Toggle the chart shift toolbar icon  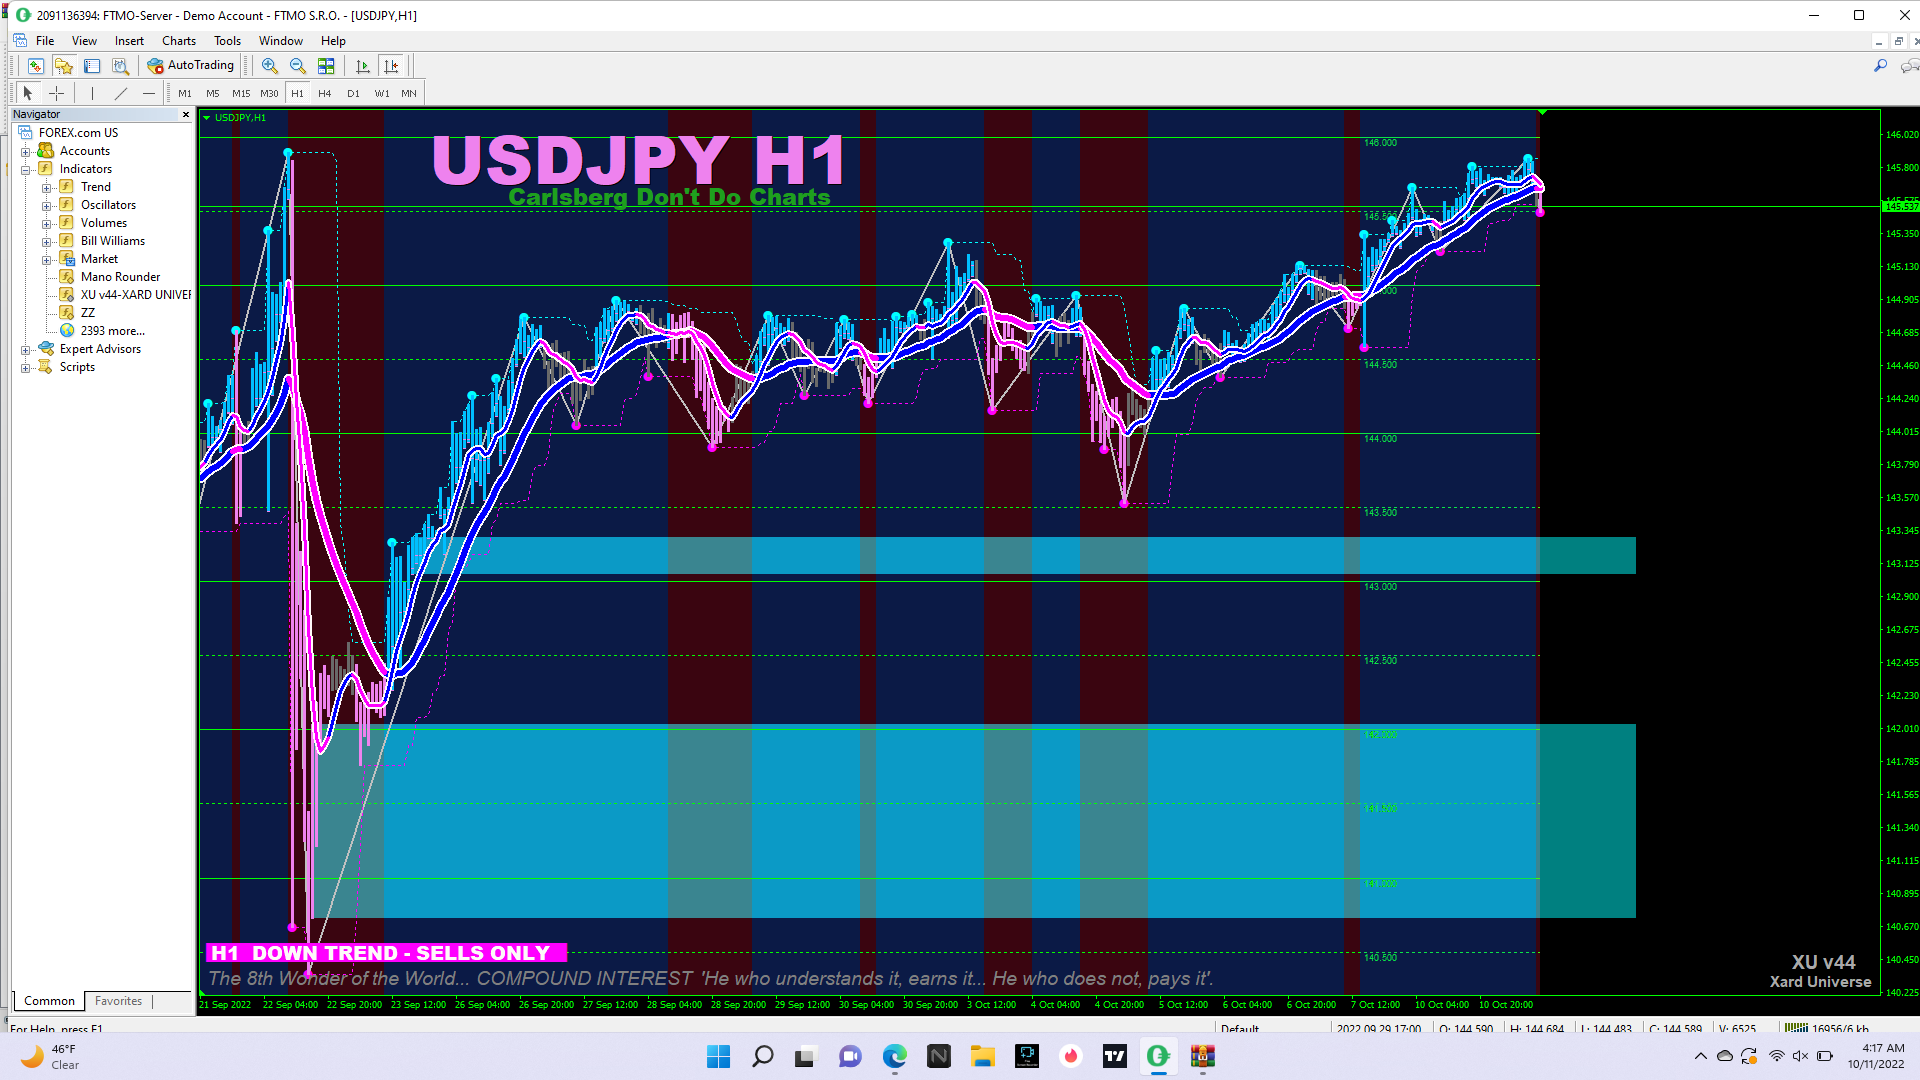point(391,66)
